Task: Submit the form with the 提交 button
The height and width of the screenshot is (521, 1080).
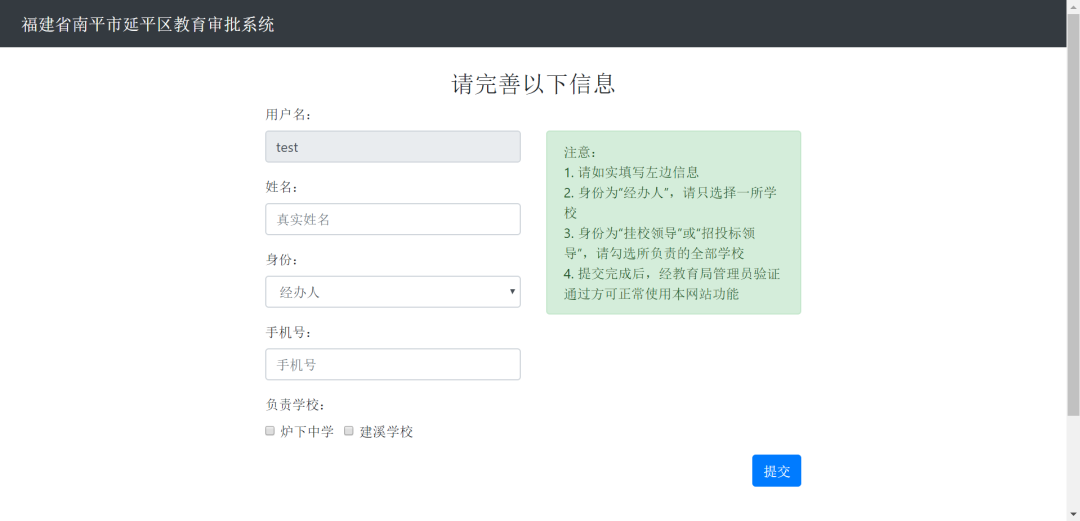Action: pos(776,471)
